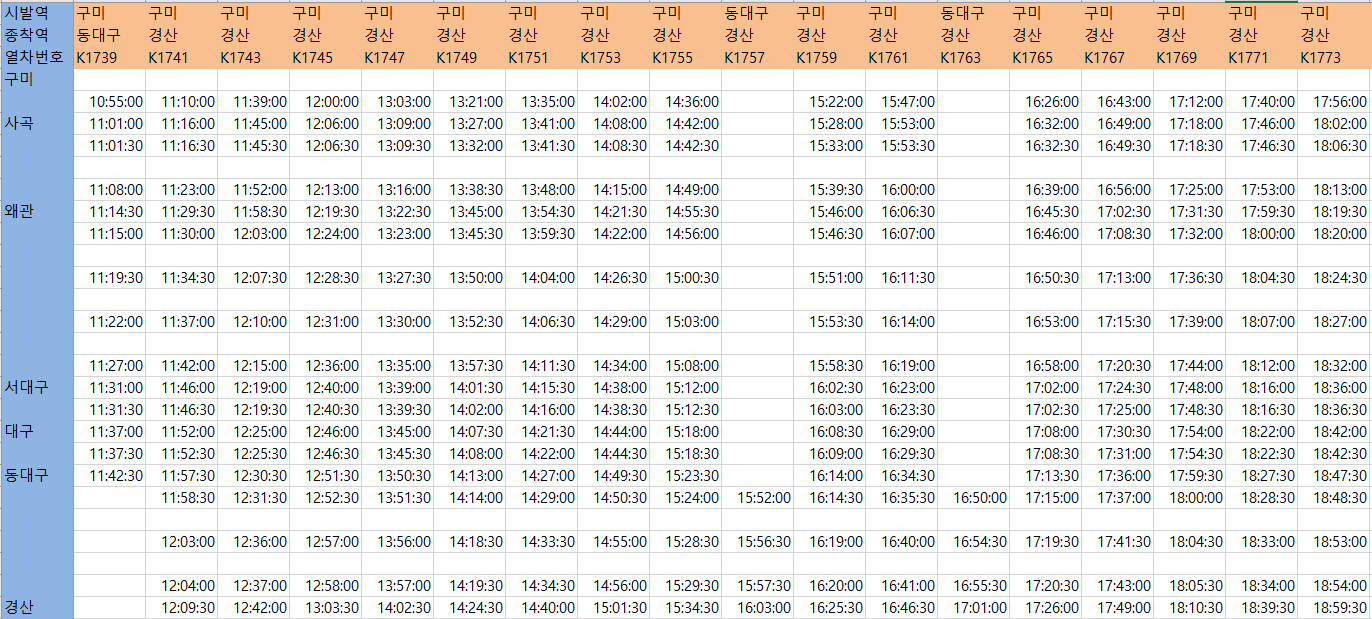Select train number cell K1769
This screenshot has height=619, width=1372.
click(1190, 57)
